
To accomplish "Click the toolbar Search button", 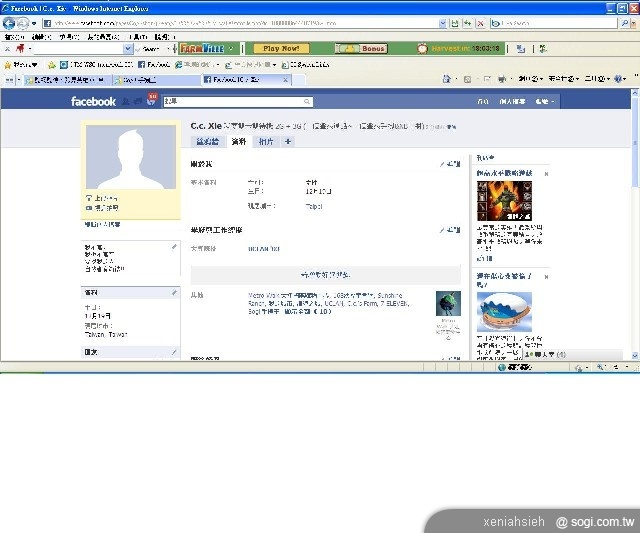I will coord(148,49).
